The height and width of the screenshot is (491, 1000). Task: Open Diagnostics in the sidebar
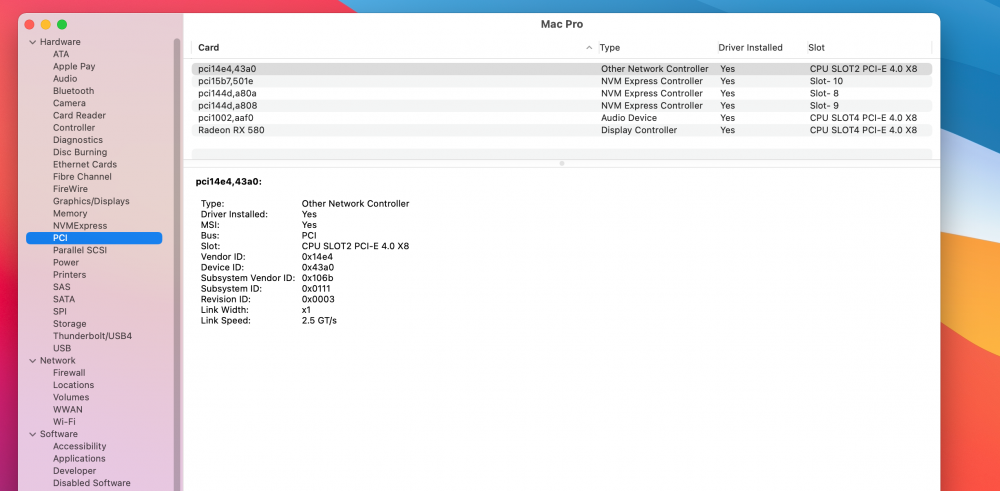(78, 140)
